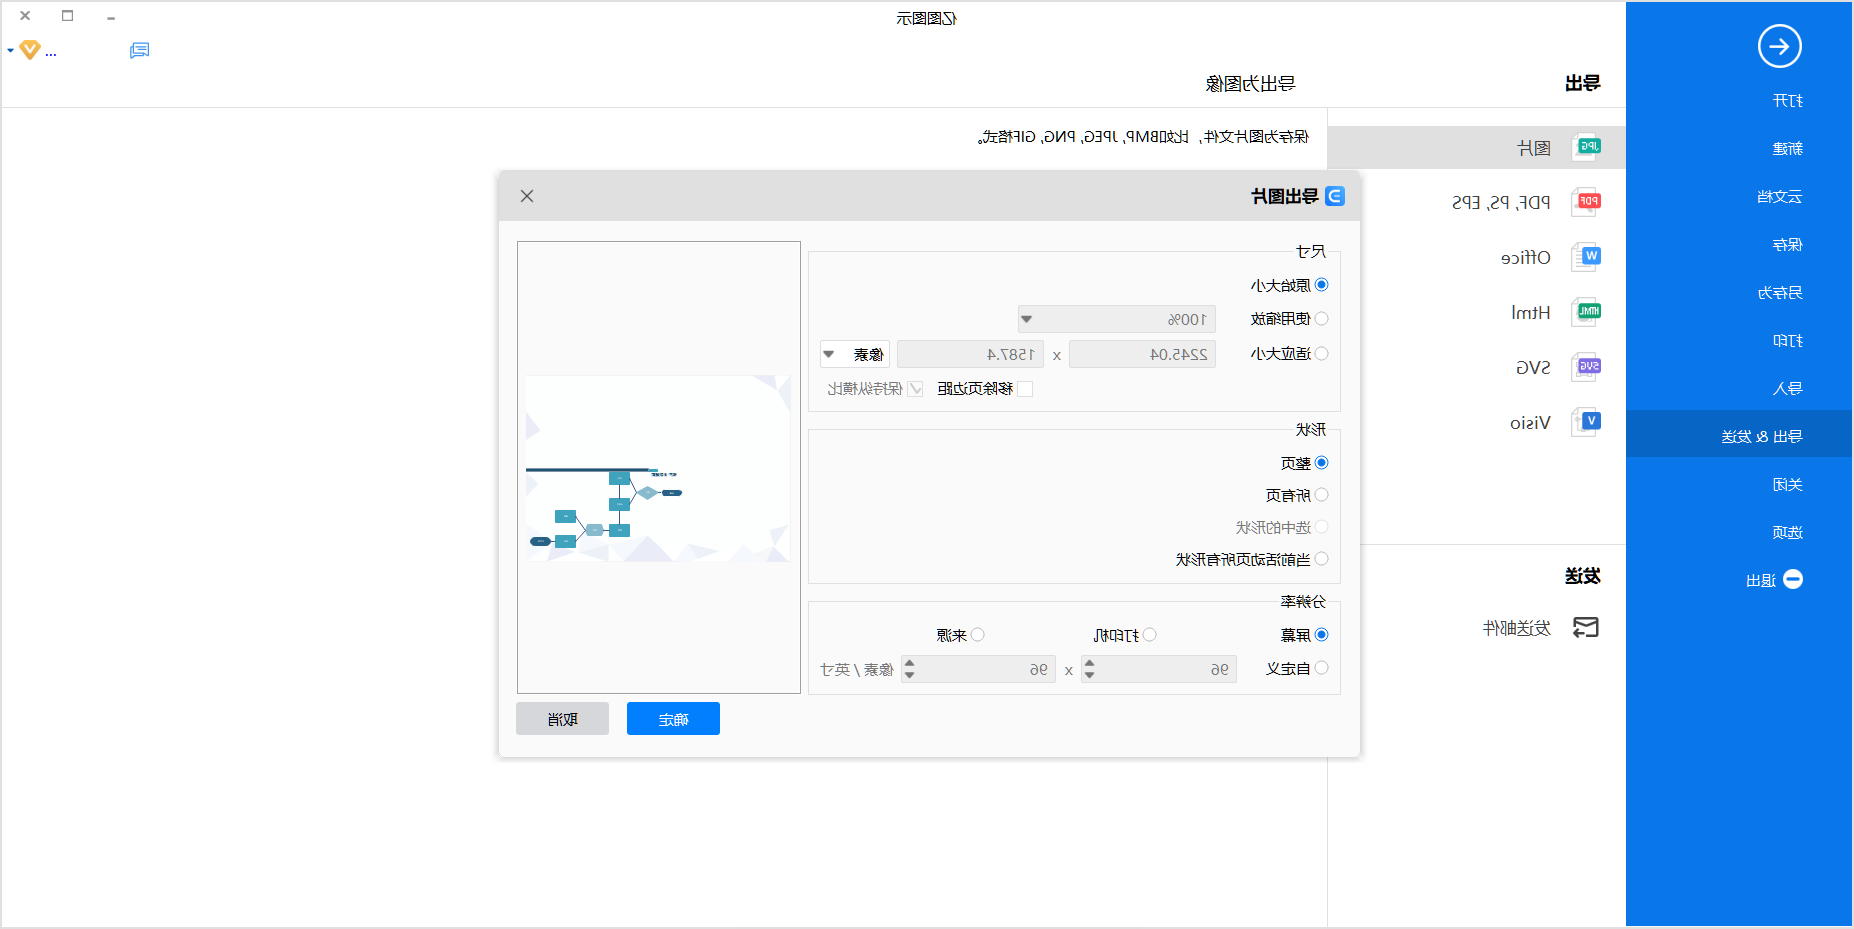This screenshot has height=929, width=1854.
Task: Click the PDF, PS, EPS label
Action: (x=1502, y=202)
